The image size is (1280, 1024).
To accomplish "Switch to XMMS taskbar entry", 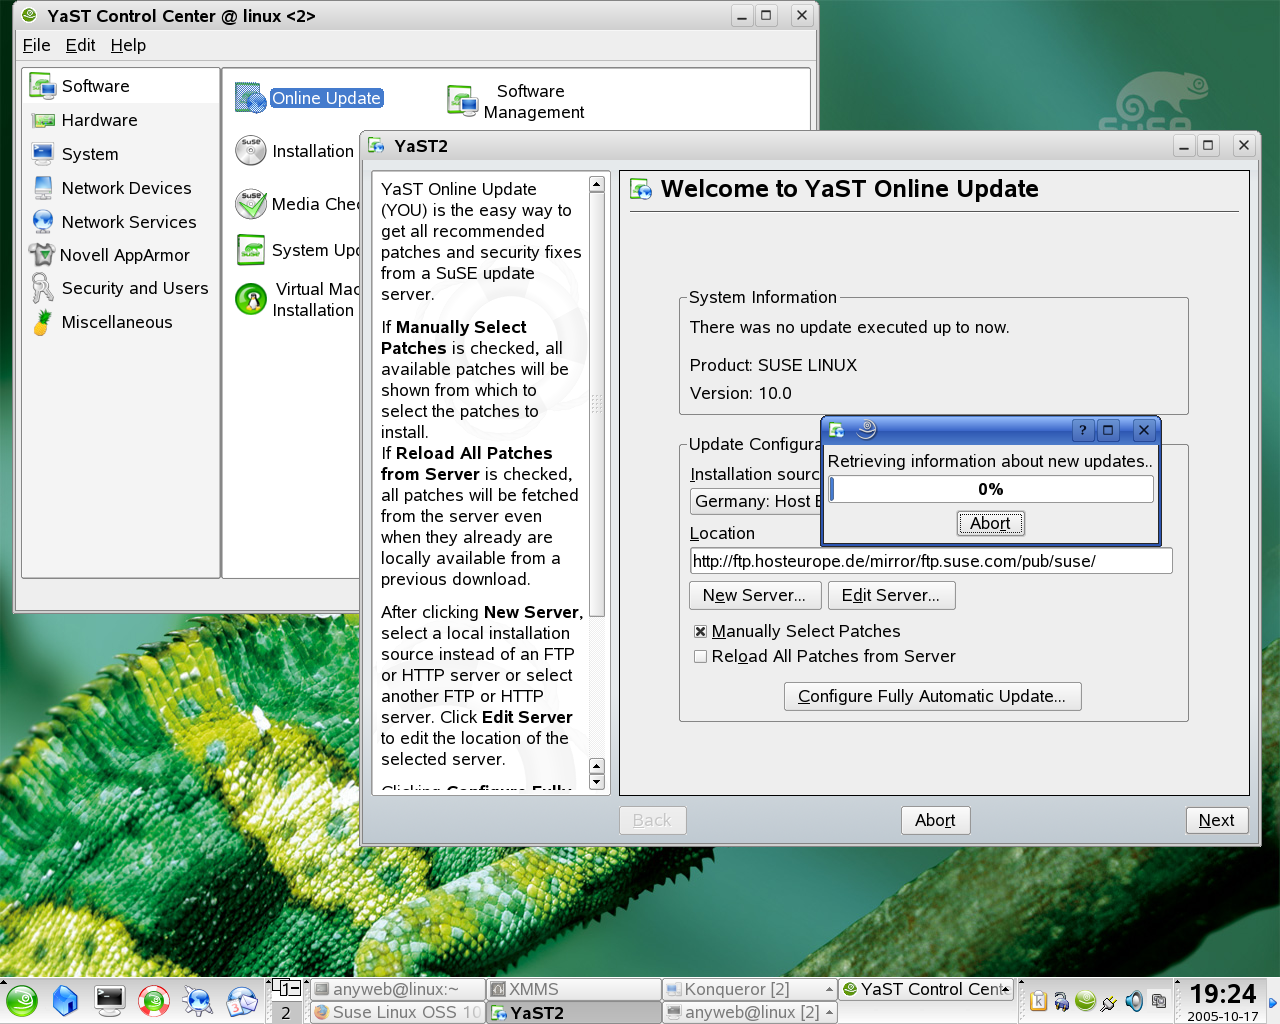I will point(573,989).
